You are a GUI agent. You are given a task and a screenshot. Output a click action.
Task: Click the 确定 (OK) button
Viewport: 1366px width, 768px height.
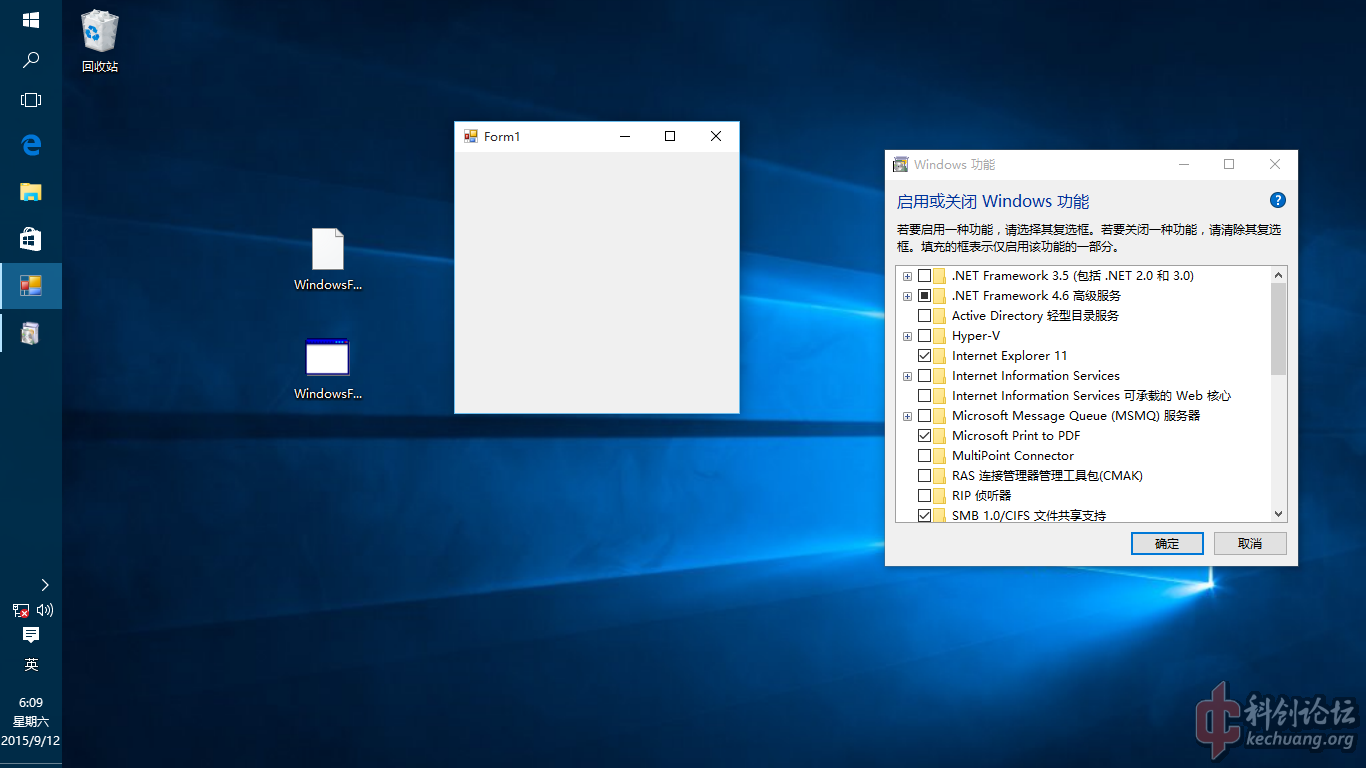click(x=1166, y=543)
